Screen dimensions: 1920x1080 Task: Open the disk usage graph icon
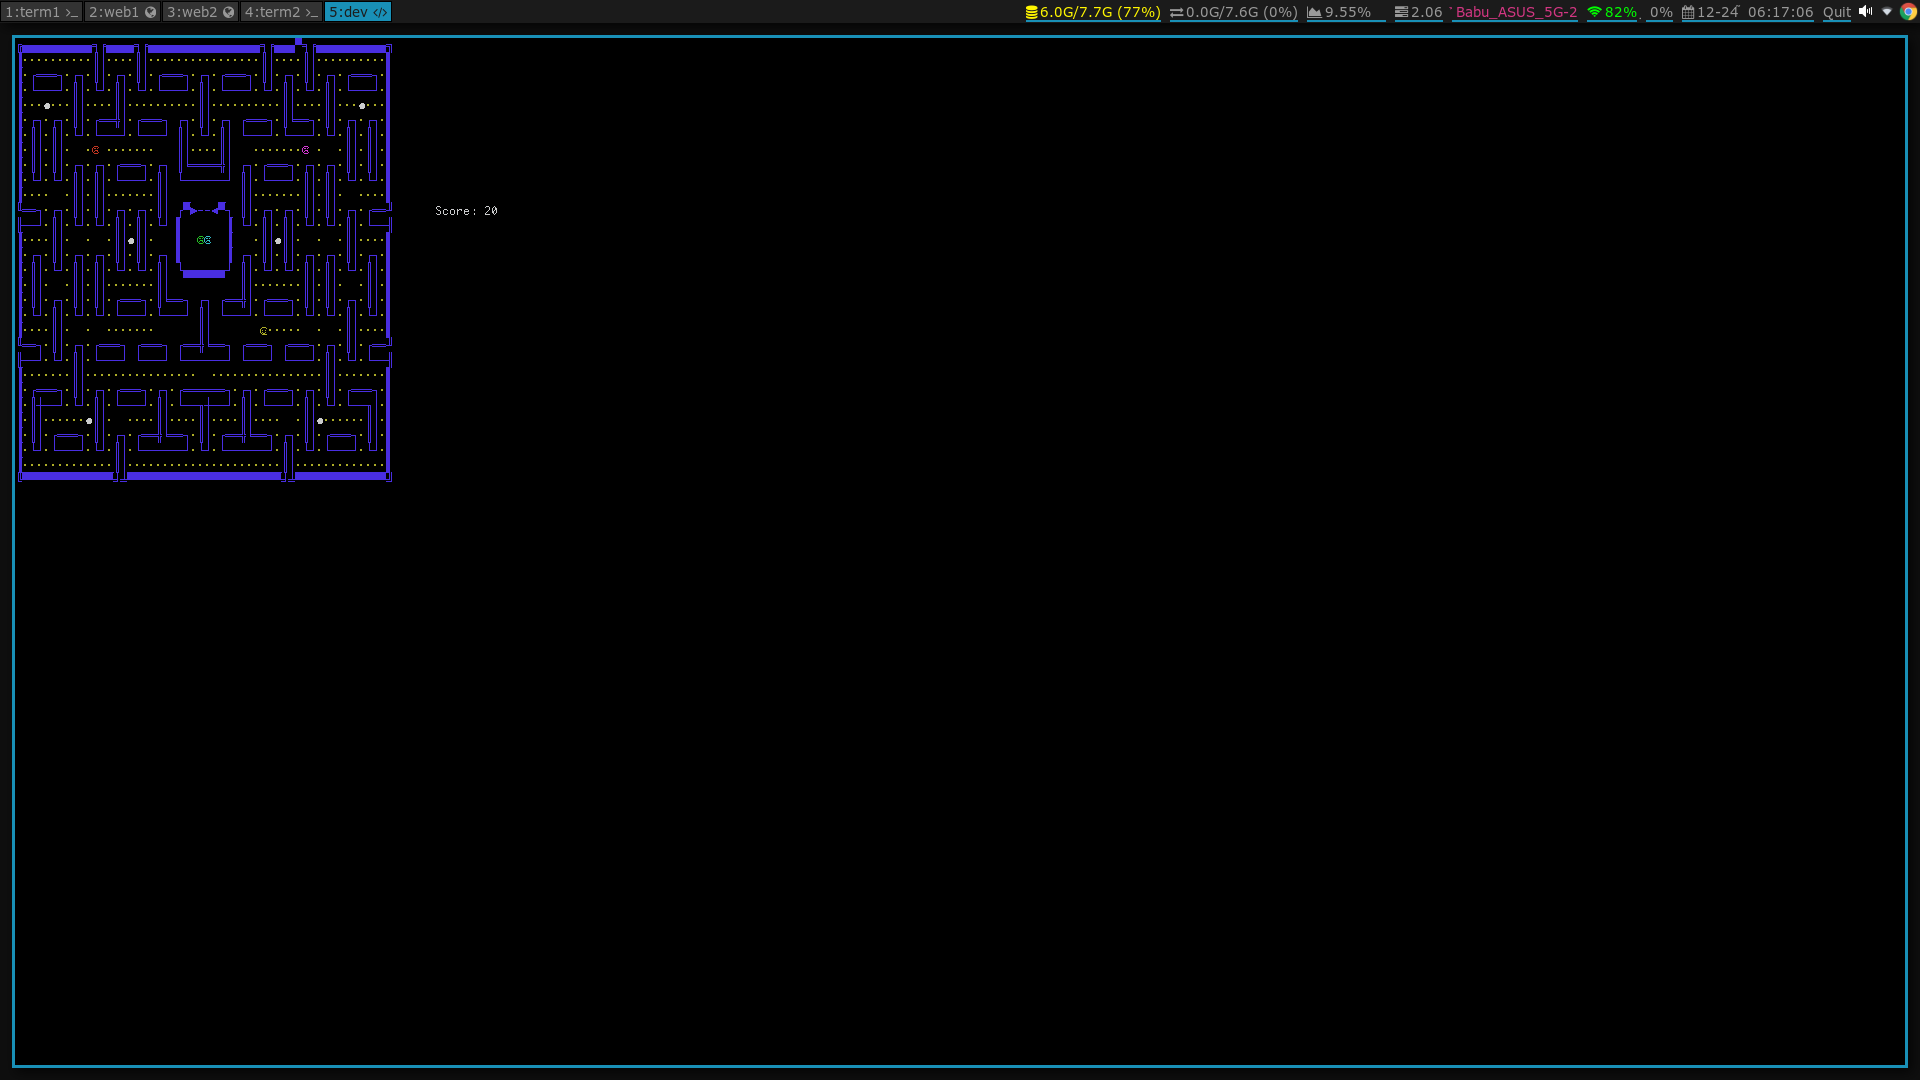(x=1315, y=12)
